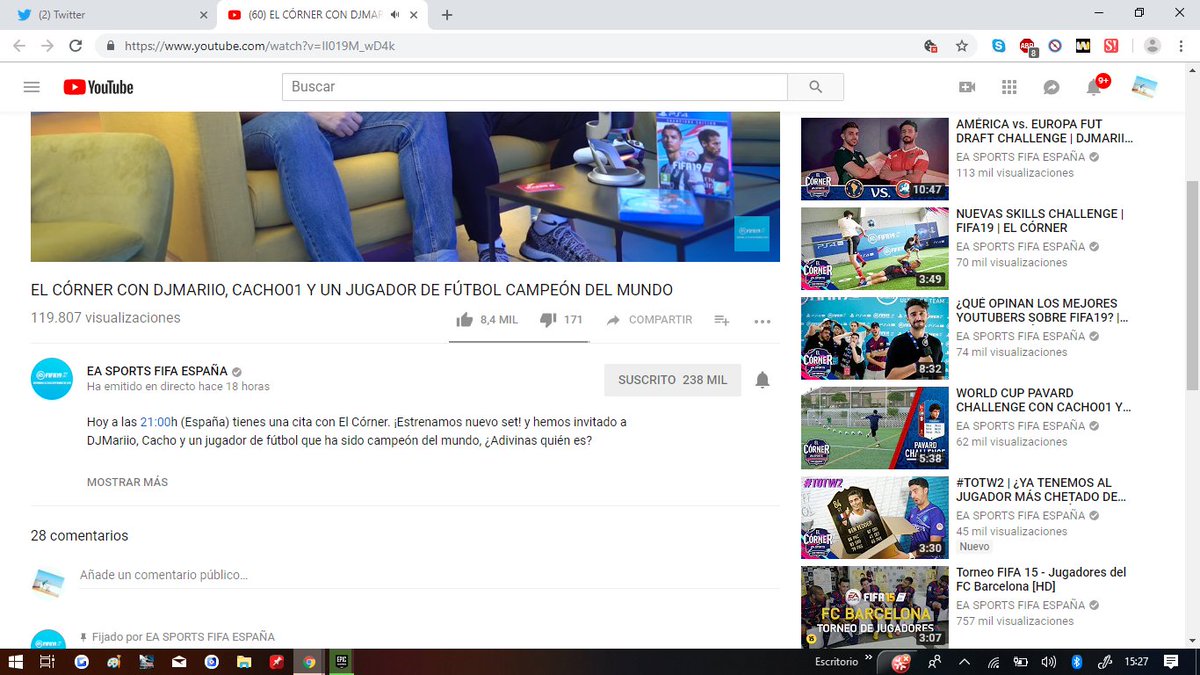Bookmark this page with the star icon

tap(961, 46)
